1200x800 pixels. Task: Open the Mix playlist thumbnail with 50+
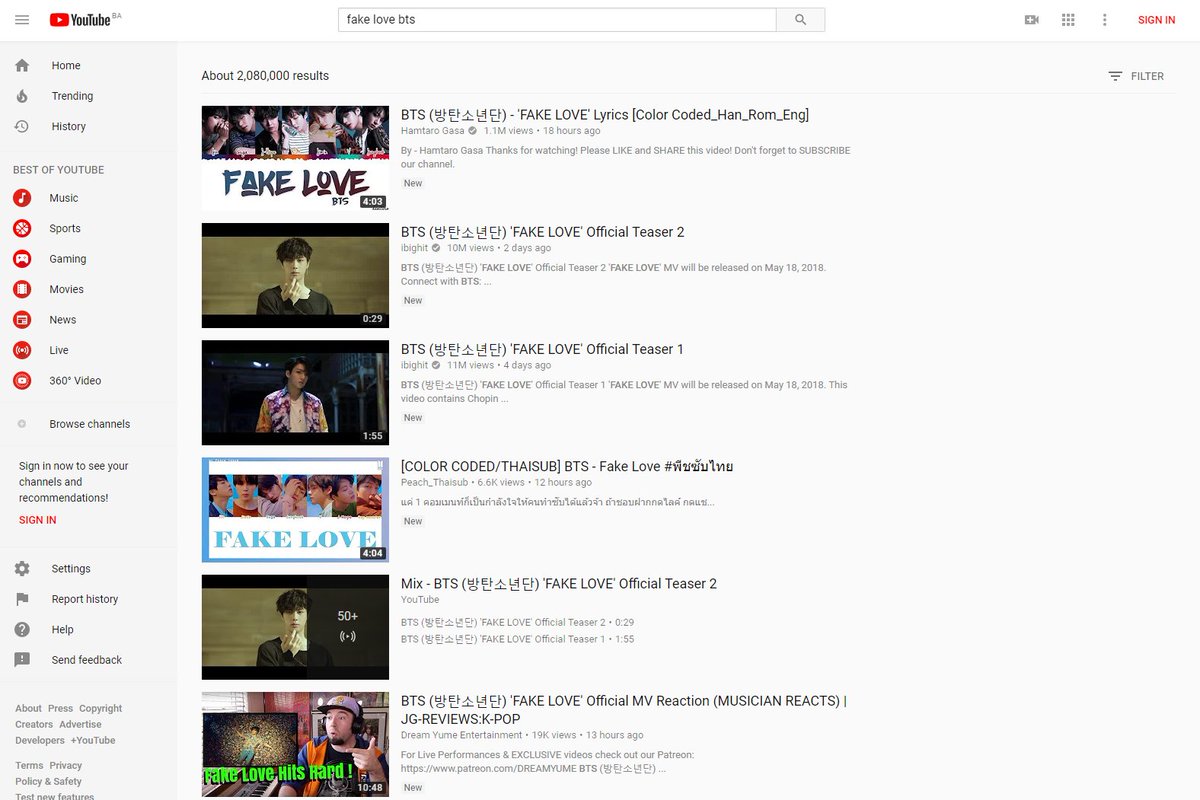295,627
